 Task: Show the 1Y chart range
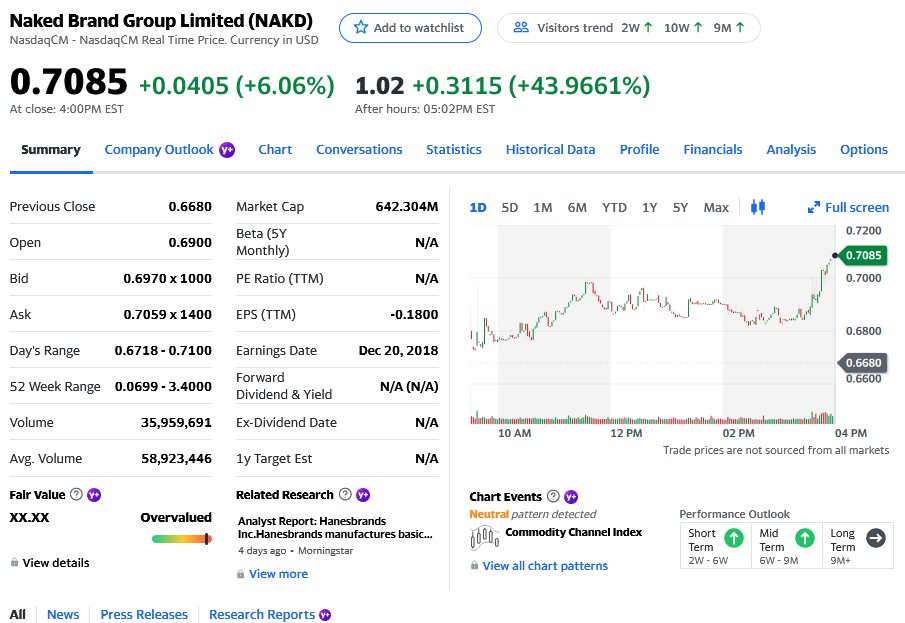650,207
